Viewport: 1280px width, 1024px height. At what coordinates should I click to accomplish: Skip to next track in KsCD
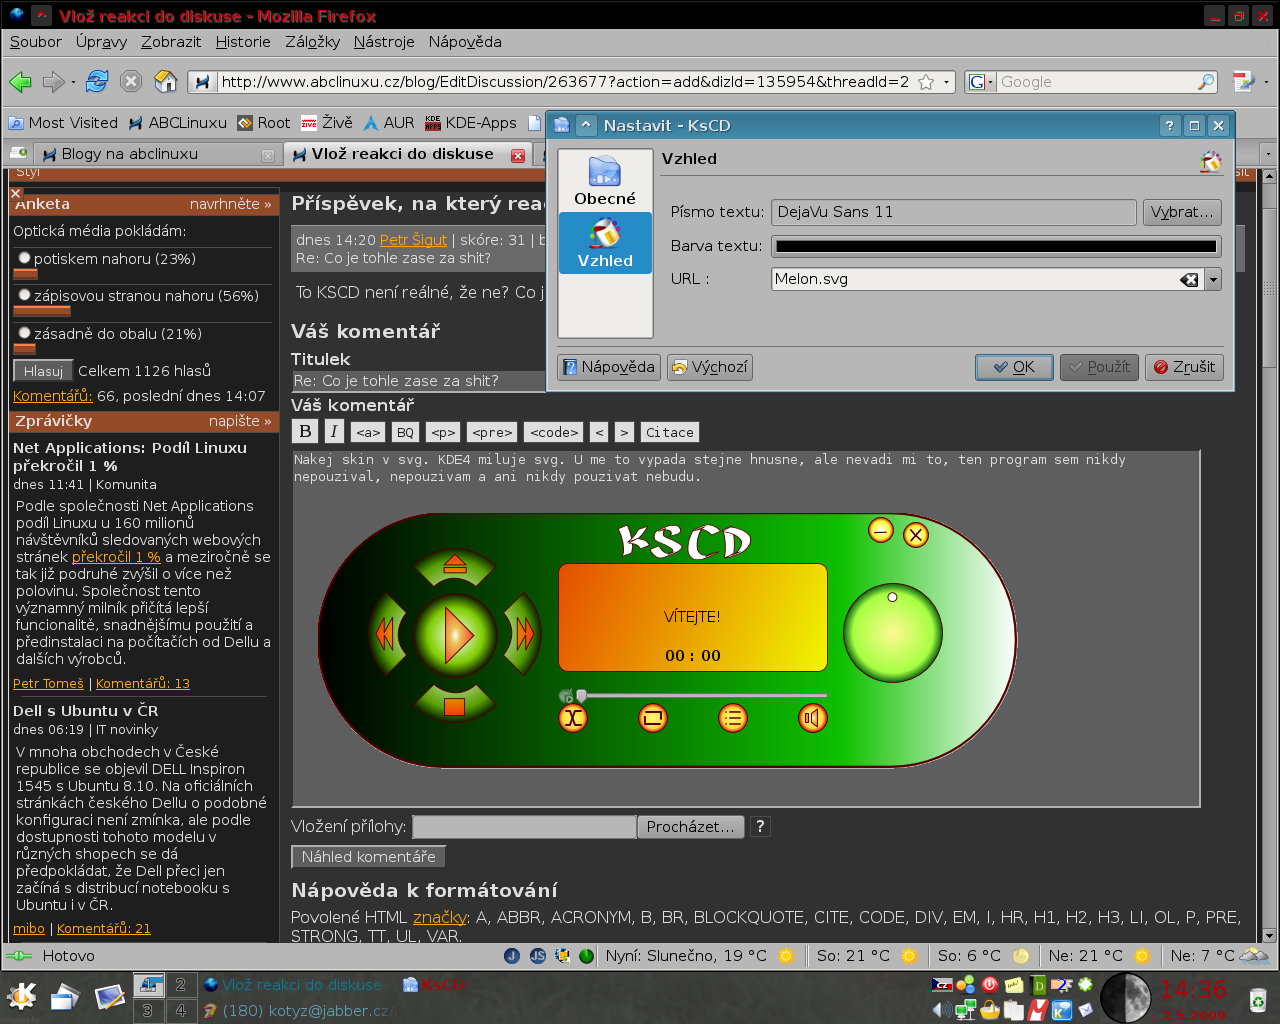click(522, 633)
